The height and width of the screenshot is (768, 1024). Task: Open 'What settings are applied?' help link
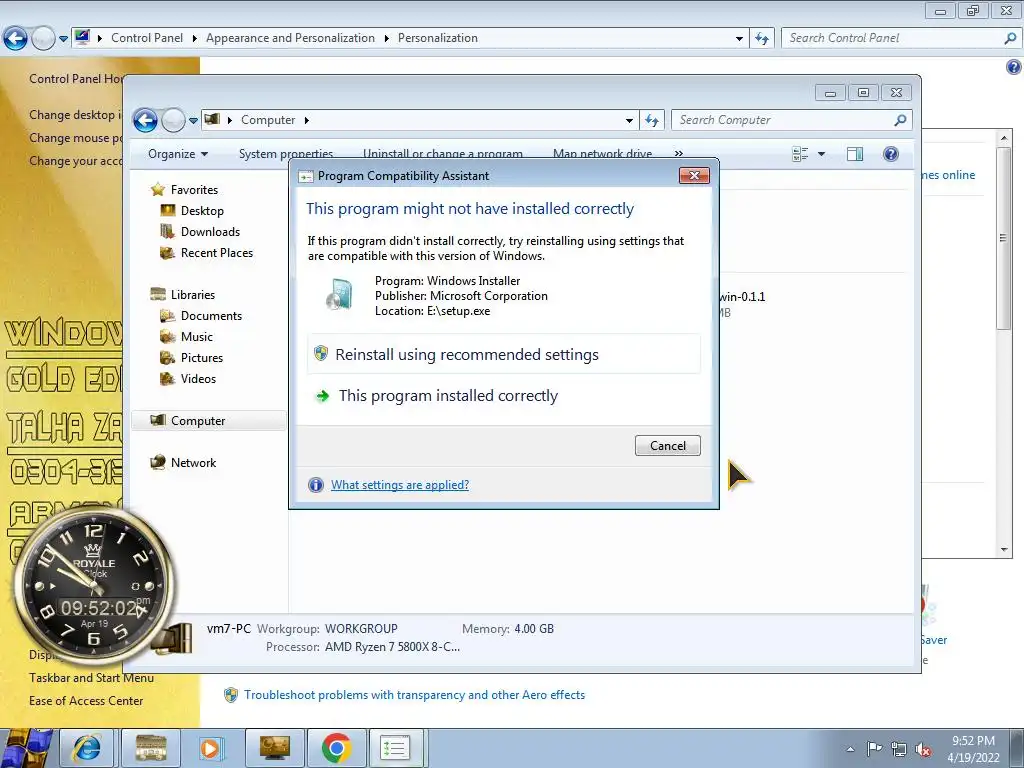(400, 485)
